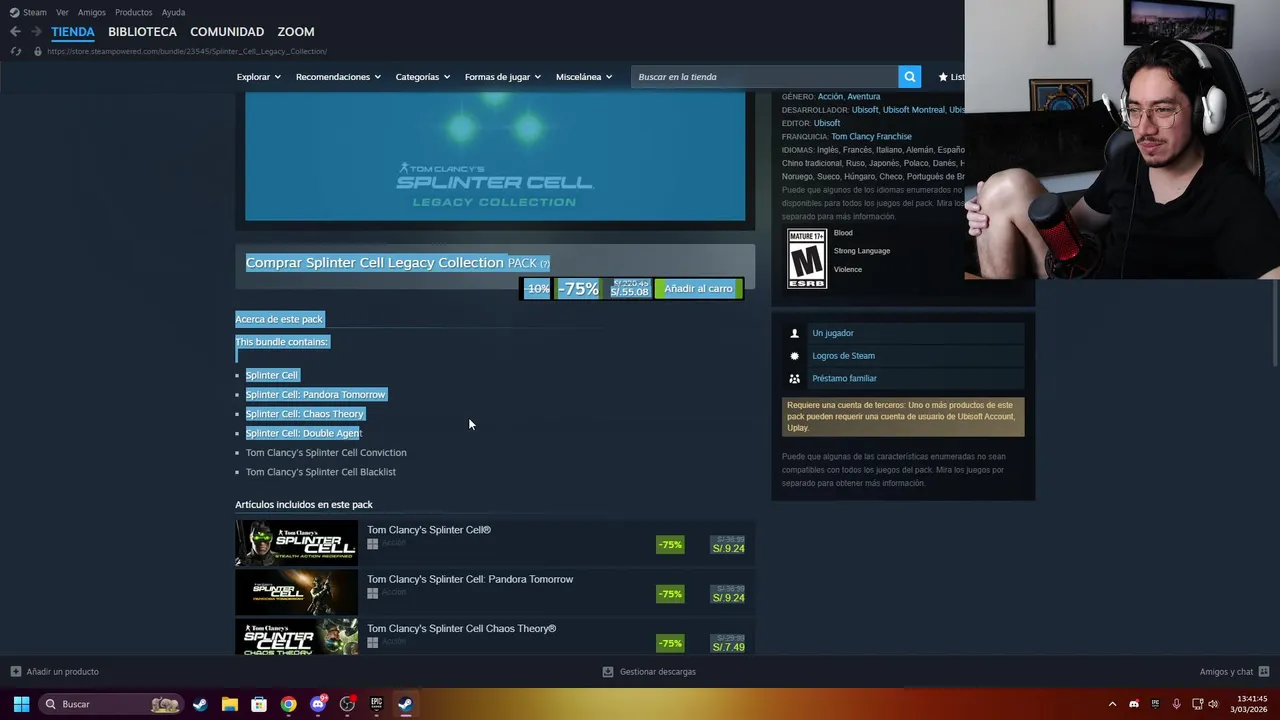Expand the Explorar dropdown
Image resolution: width=1280 pixels, height=720 pixels.
[x=258, y=77]
